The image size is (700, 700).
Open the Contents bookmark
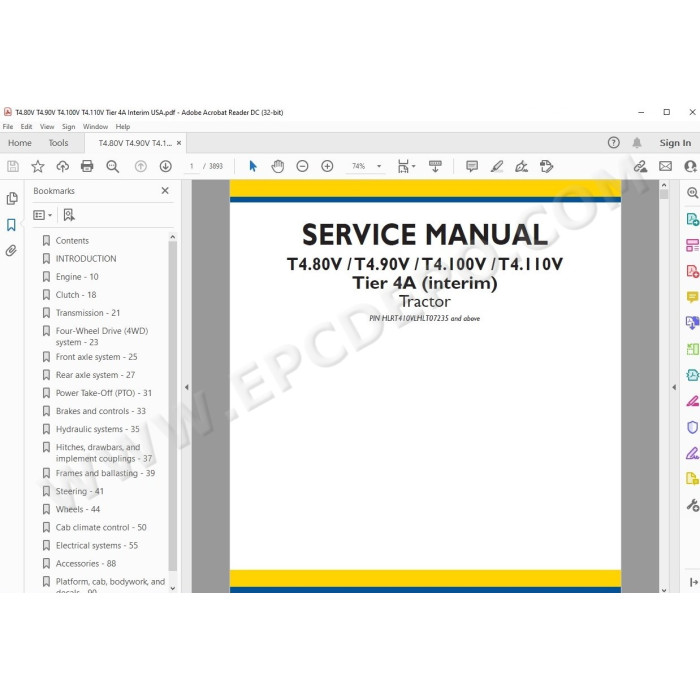pos(72,241)
